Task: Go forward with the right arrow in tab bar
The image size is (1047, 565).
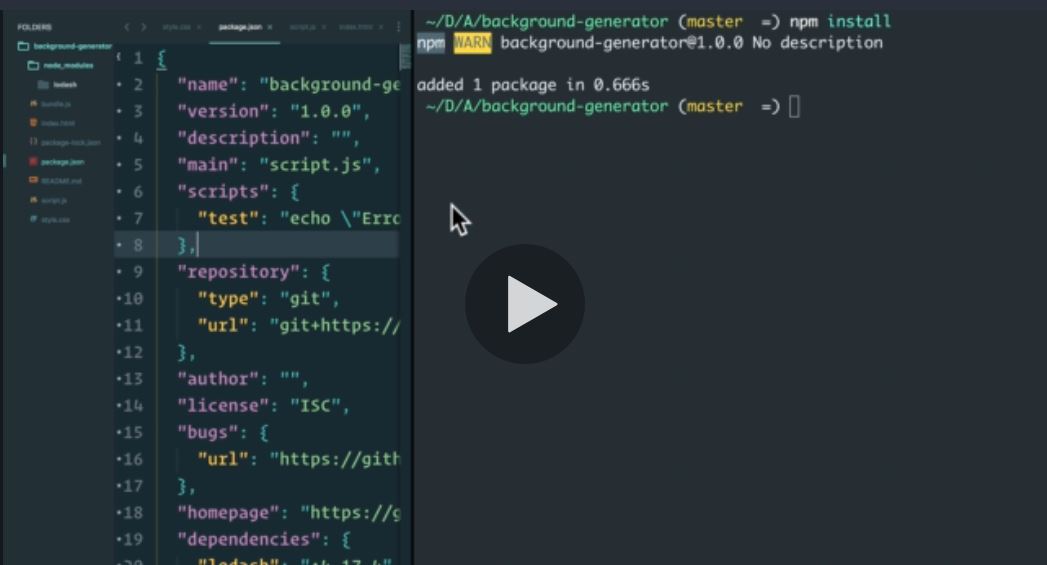Action: click(x=143, y=27)
